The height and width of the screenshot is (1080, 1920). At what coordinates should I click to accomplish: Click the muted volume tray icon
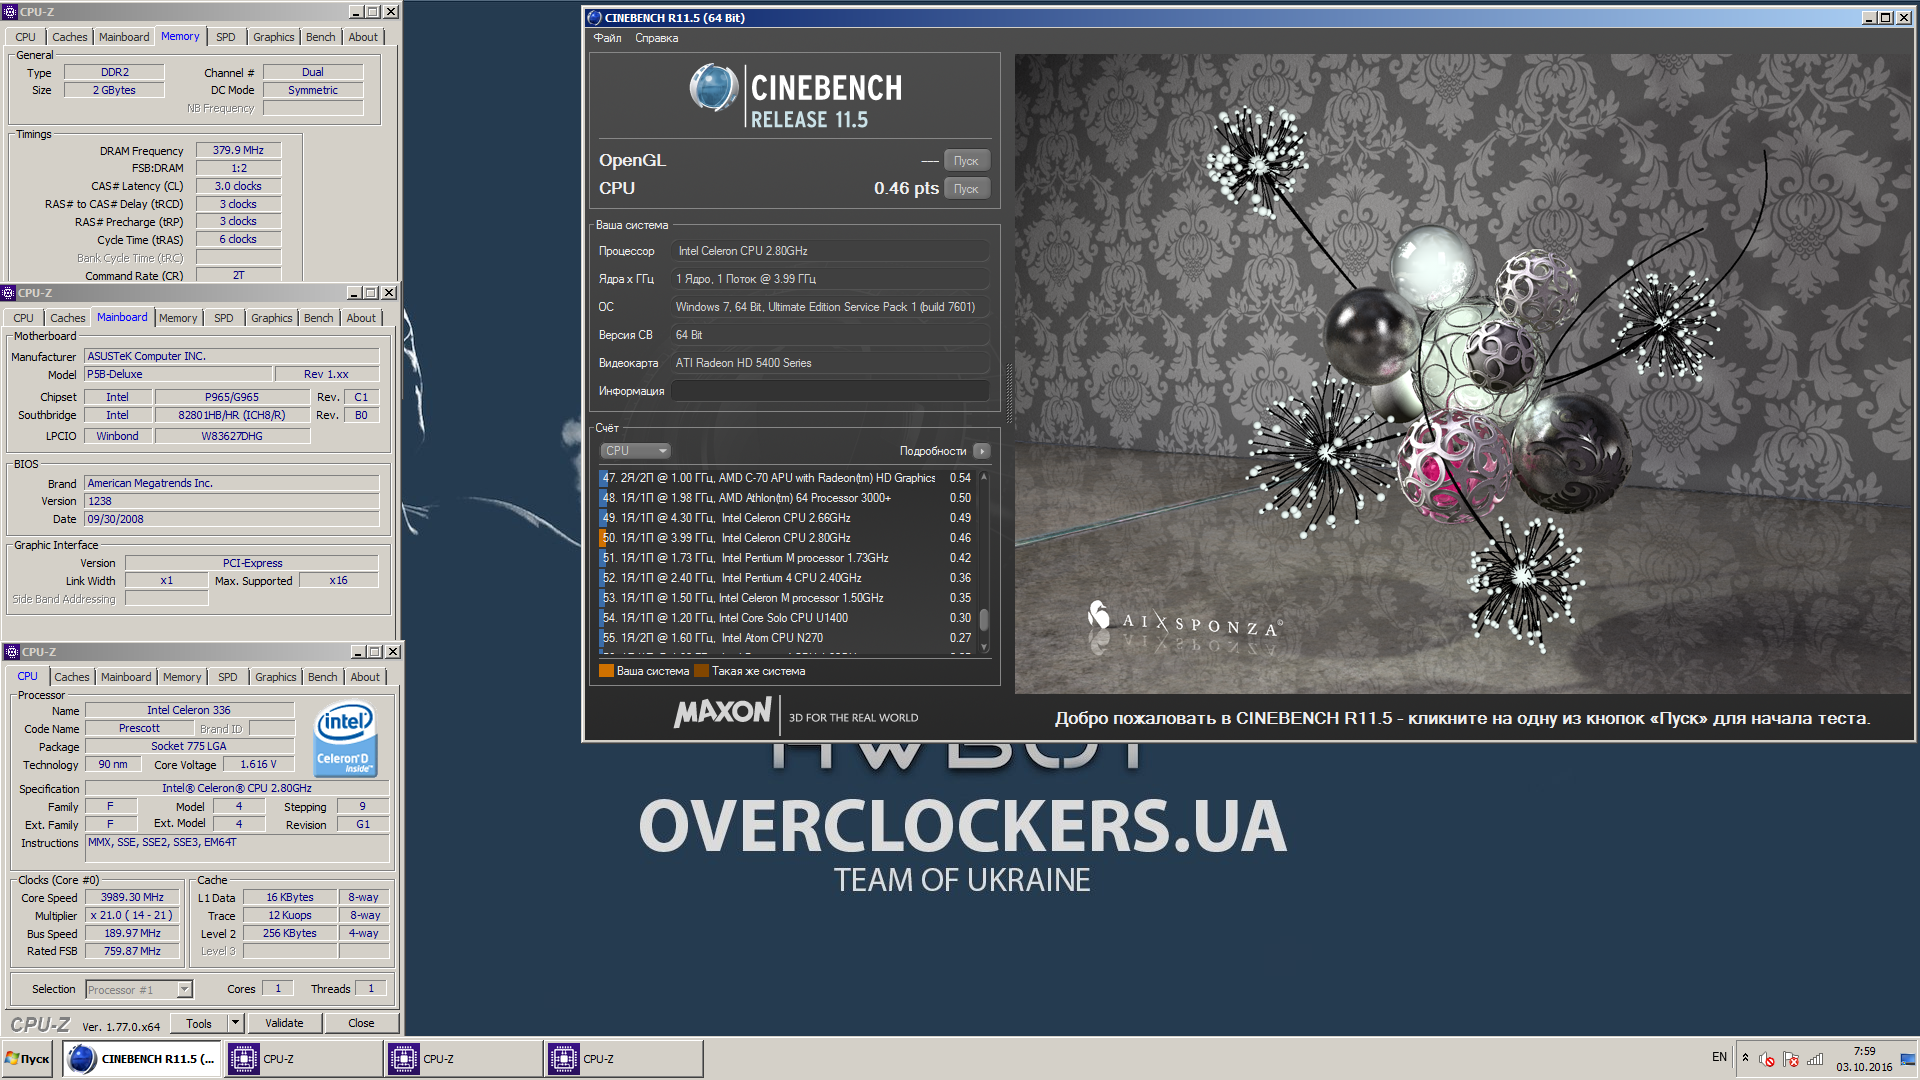point(1767,1059)
